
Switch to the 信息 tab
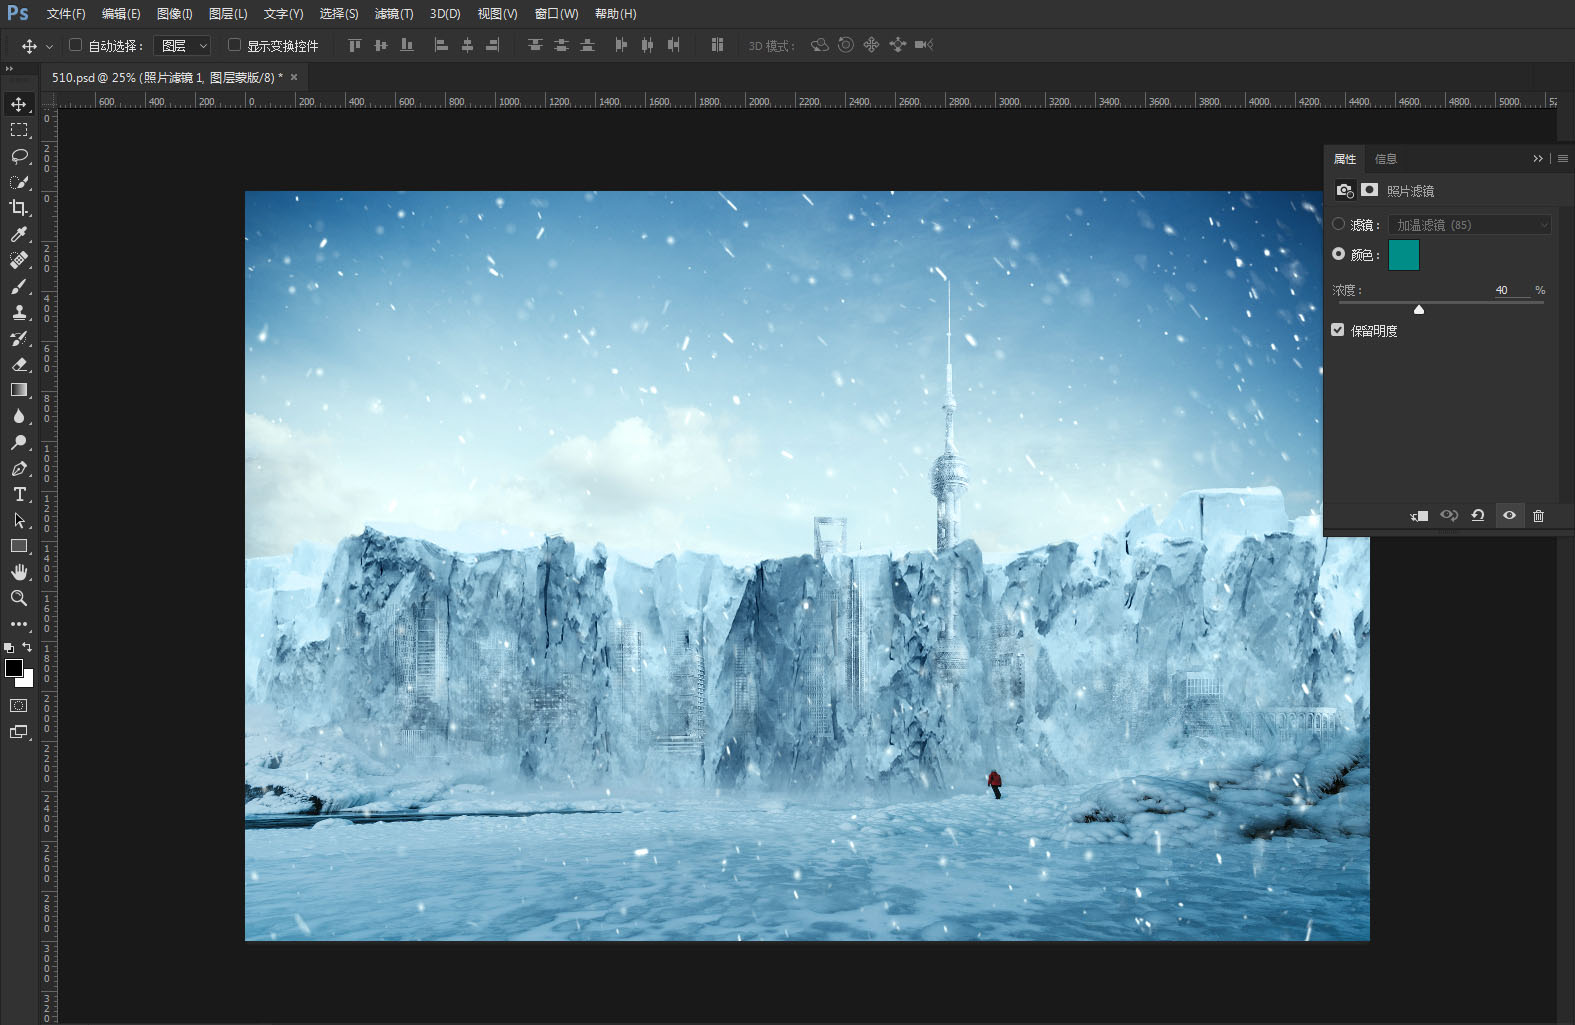[1385, 159]
